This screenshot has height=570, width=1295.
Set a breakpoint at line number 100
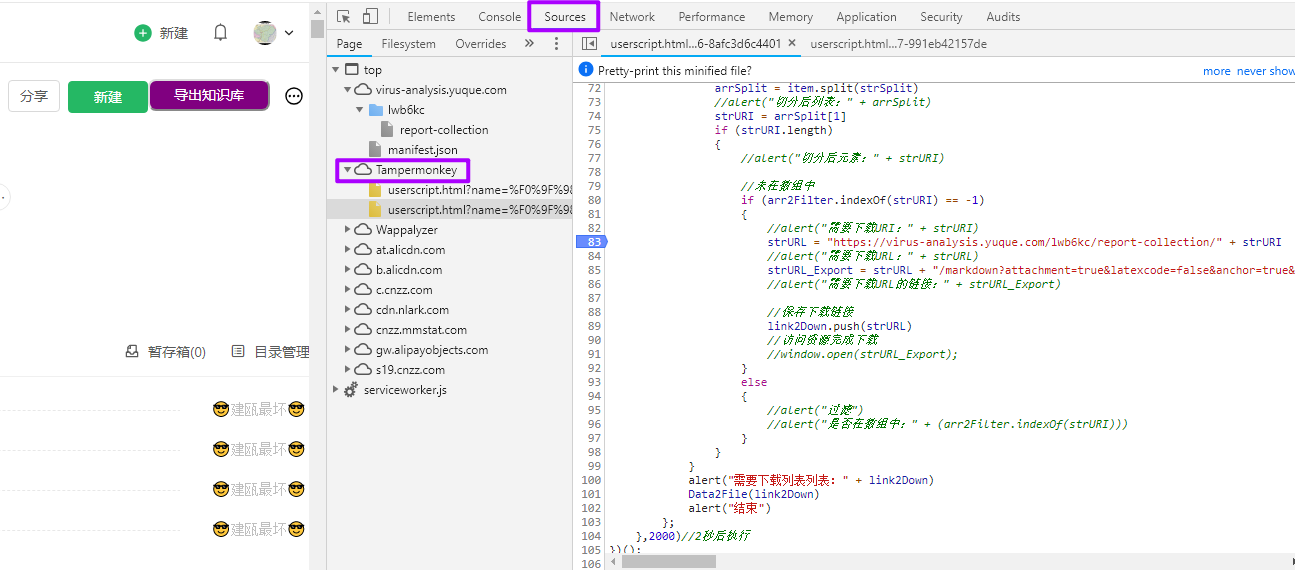[x=590, y=480]
